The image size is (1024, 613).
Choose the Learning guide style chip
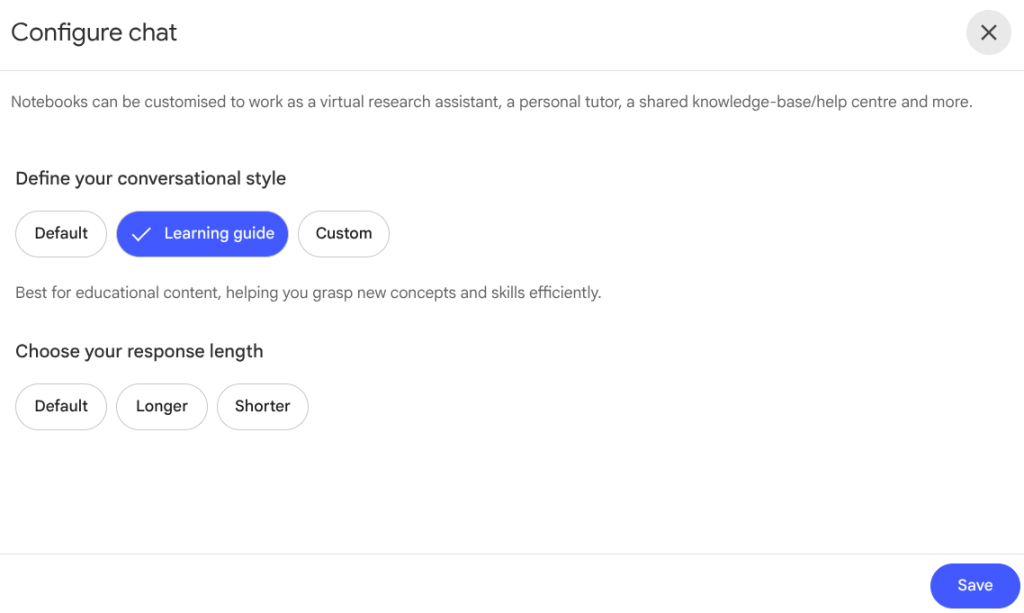pos(202,234)
